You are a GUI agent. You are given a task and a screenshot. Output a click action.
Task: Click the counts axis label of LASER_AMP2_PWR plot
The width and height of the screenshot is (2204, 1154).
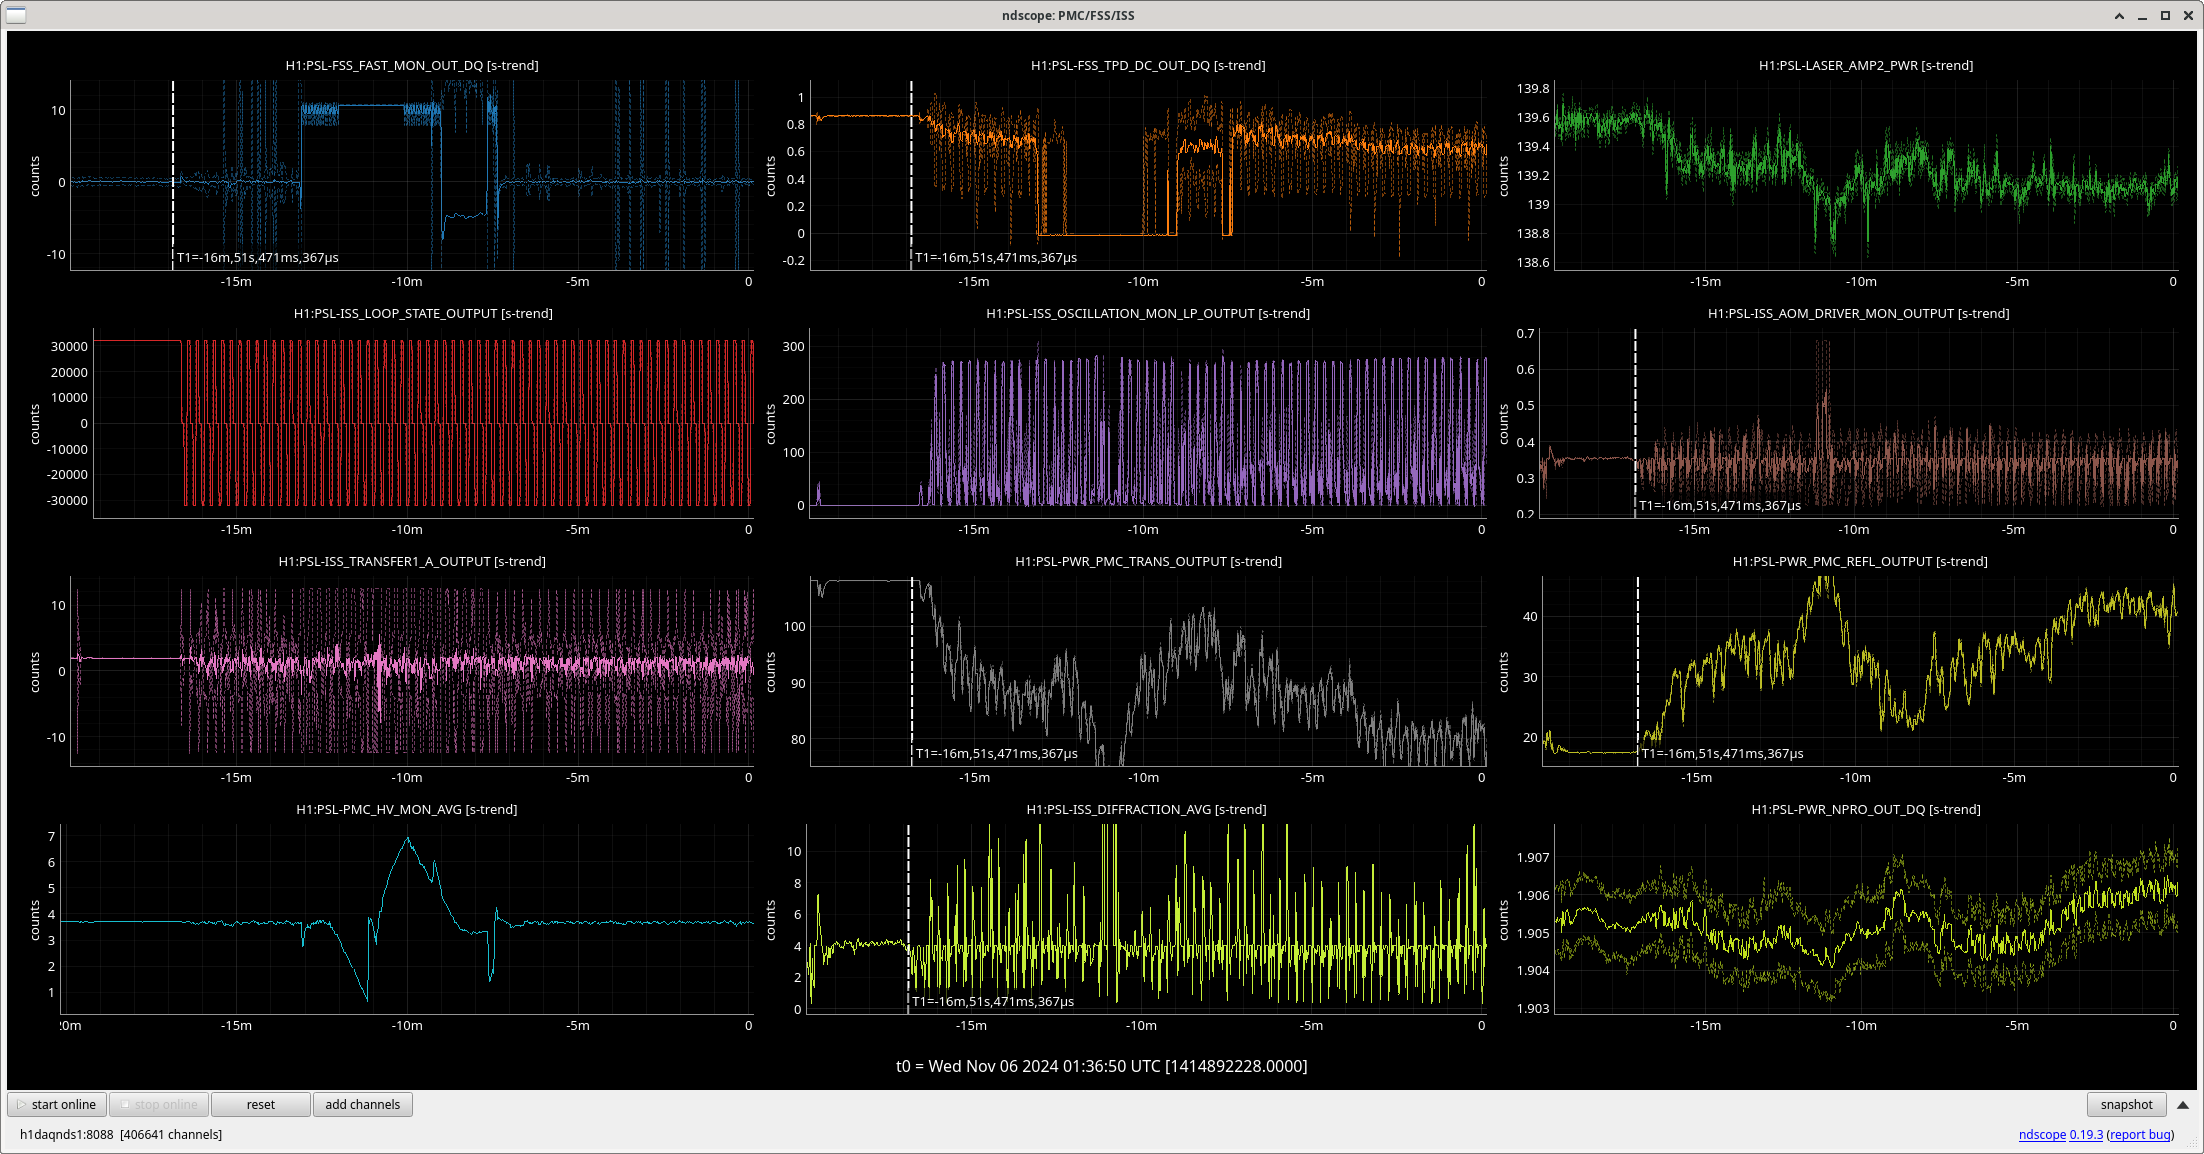[x=1503, y=176]
